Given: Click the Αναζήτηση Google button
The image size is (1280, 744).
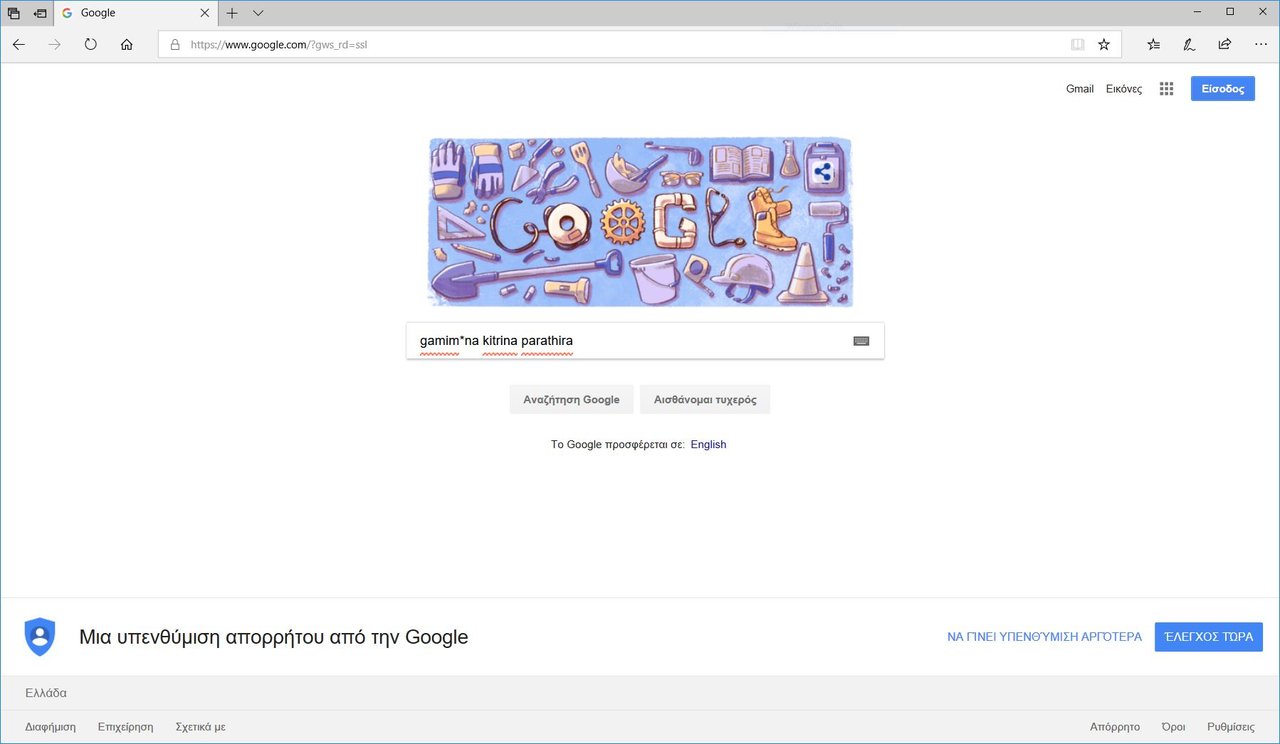Looking at the screenshot, I should click(571, 399).
